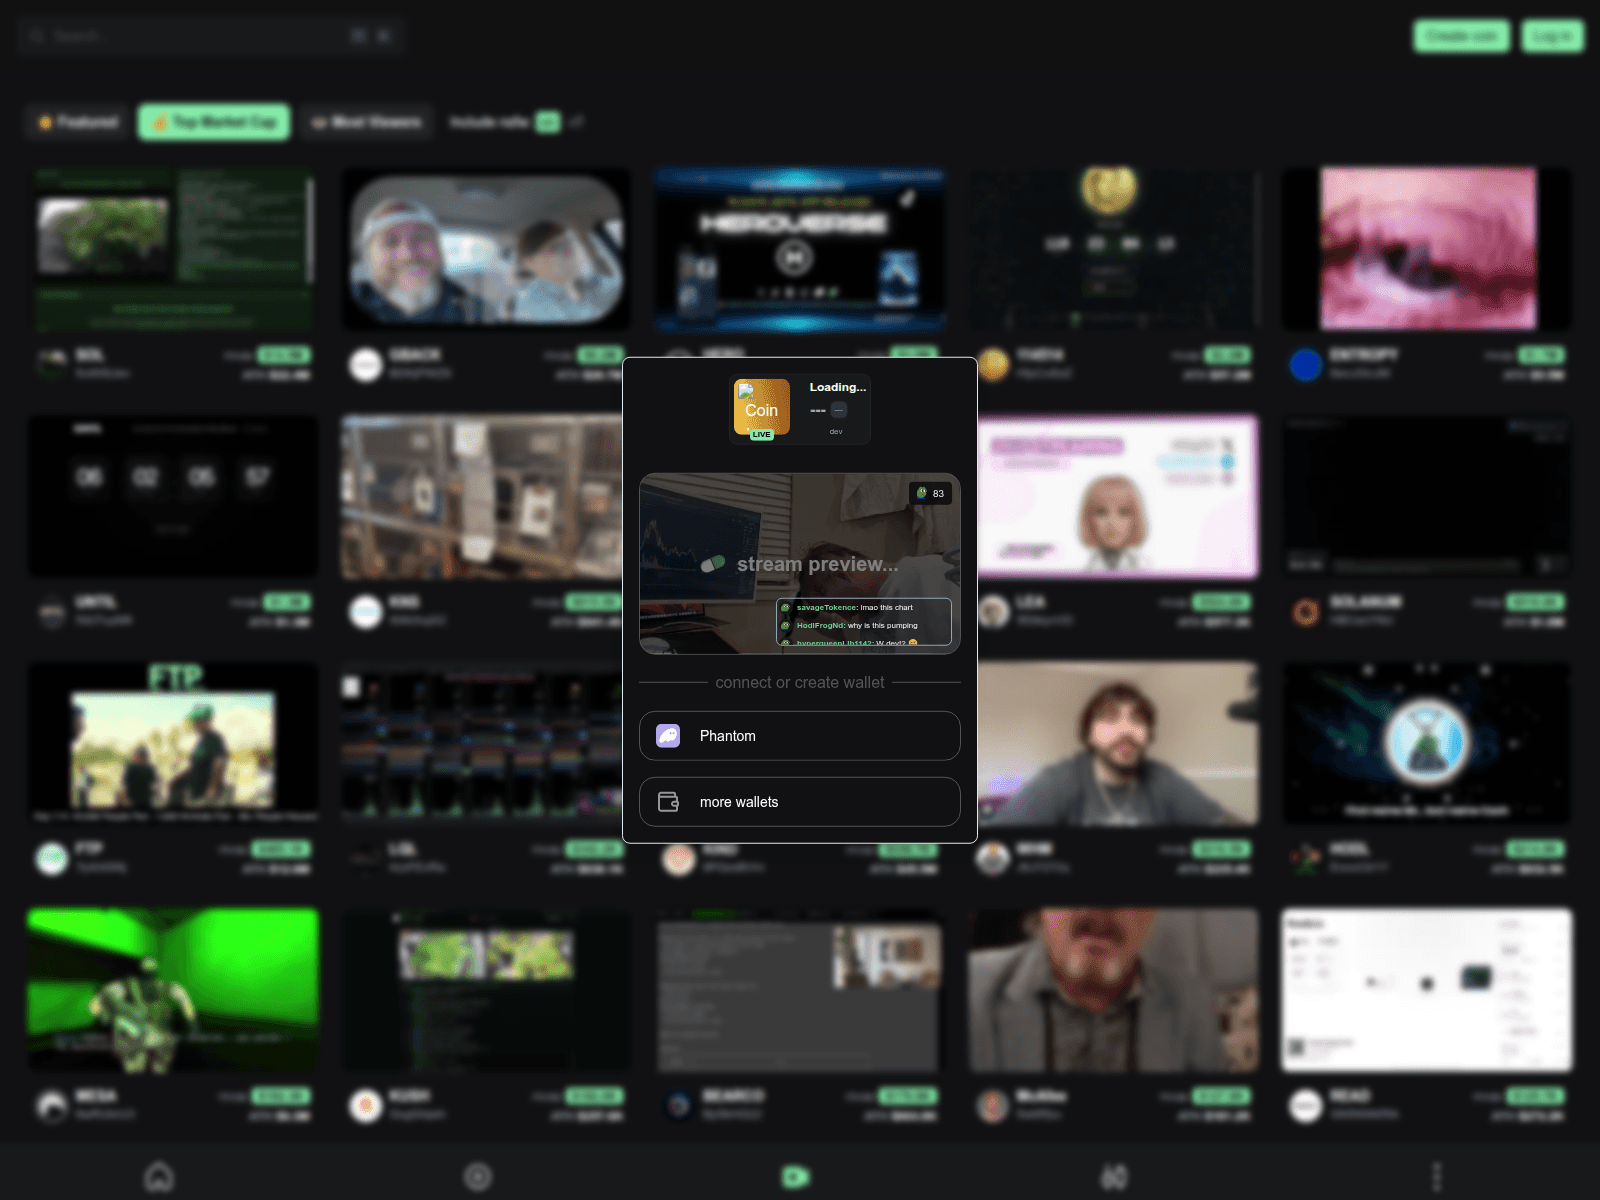Open the more wallets option
This screenshot has width=1600, height=1200.
(799, 801)
